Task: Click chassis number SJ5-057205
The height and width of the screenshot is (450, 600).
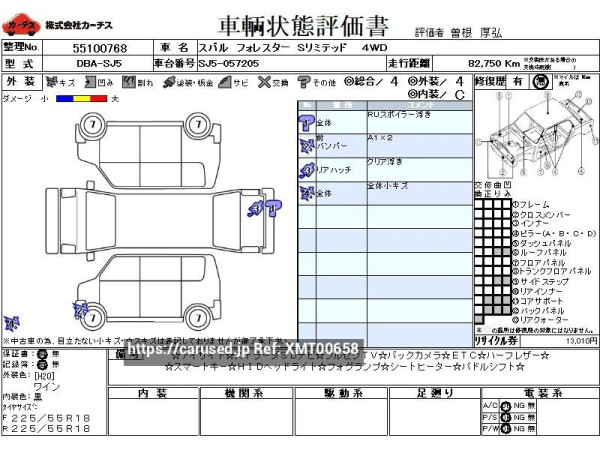Action: 229,64
